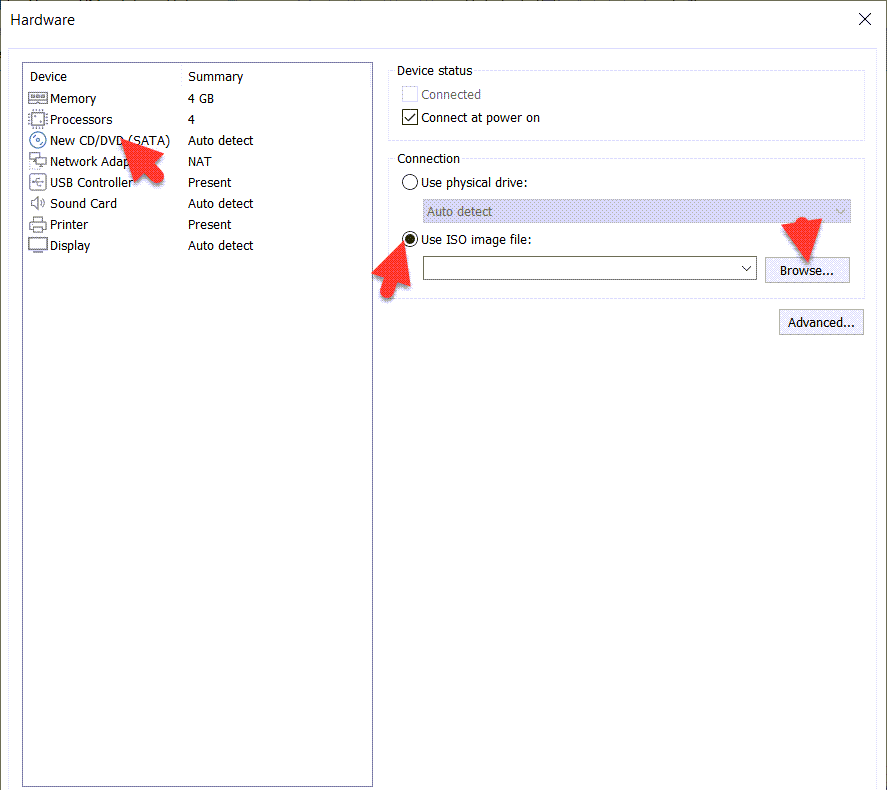Select the Sound Card row label
This screenshot has width=887, height=790.
pyautogui.click(x=83, y=203)
